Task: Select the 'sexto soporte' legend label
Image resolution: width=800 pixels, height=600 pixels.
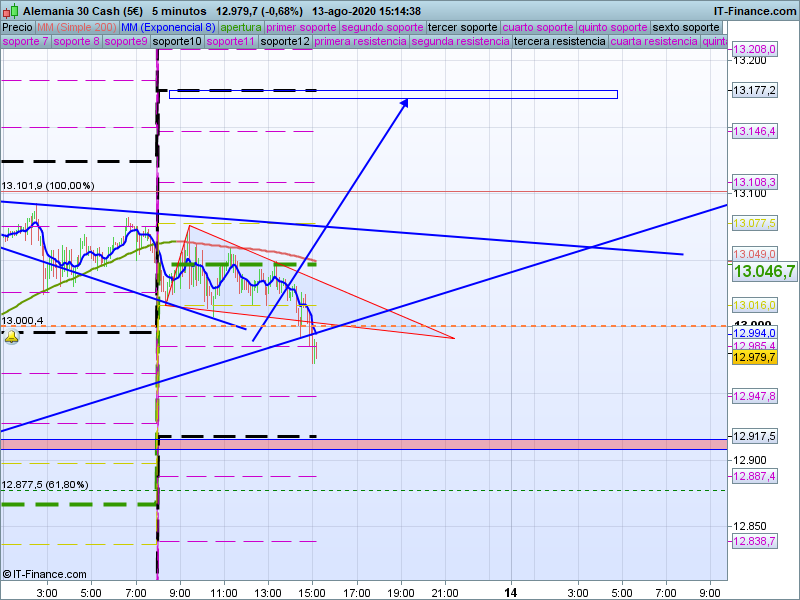Action: pyautogui.click(x=688, y=27)
